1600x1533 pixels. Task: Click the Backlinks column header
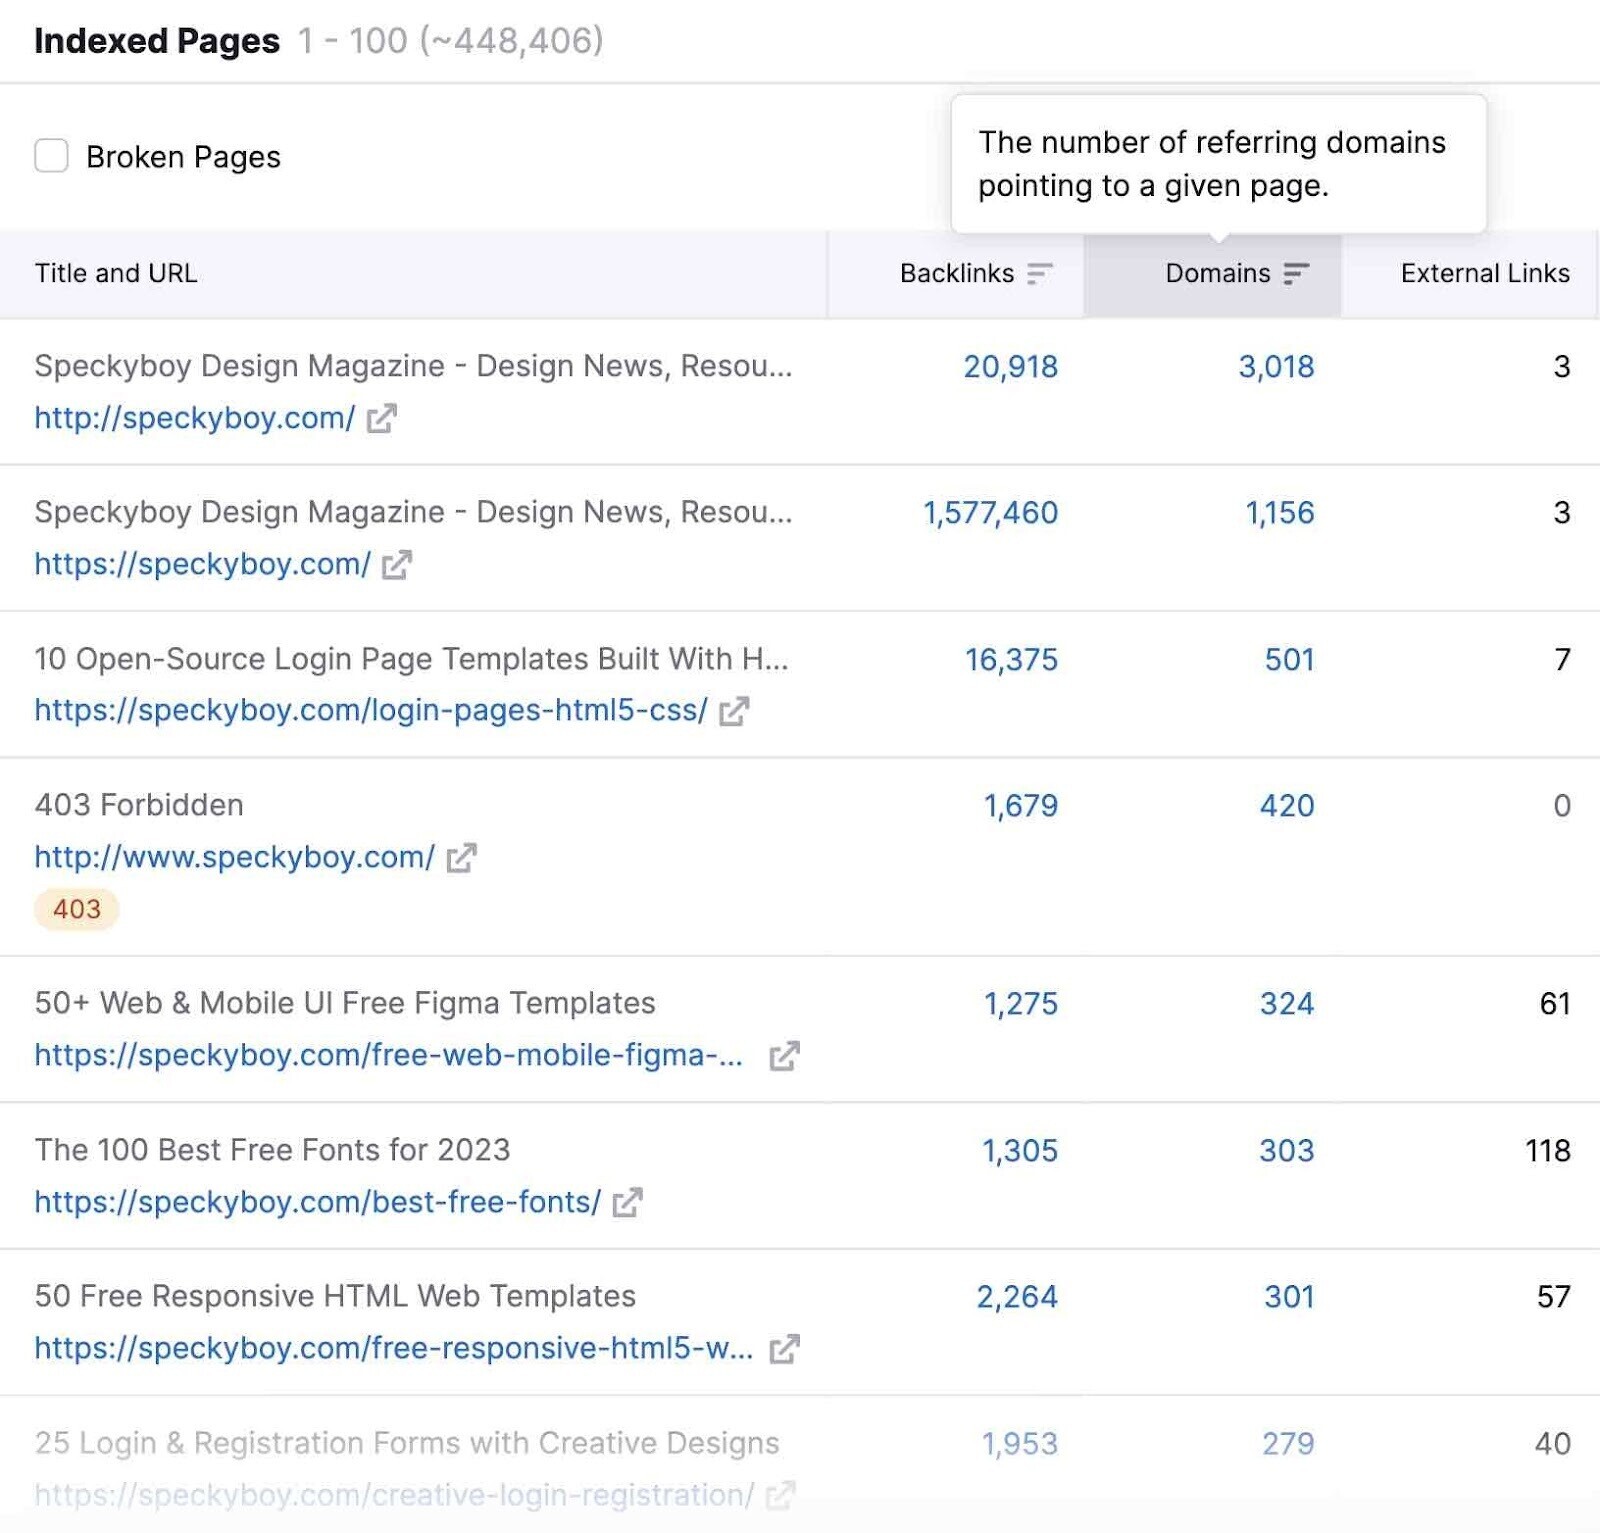click(x=956, y=273)
